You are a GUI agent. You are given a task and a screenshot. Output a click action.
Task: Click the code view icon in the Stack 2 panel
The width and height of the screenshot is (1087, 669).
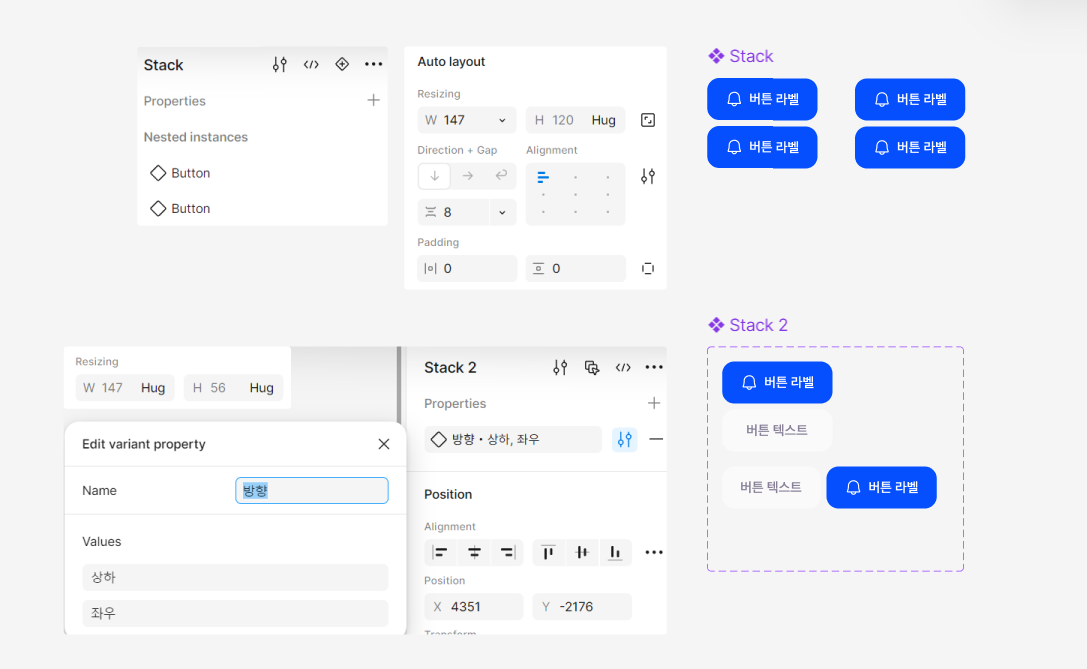pyautogui.click(x=623, y=367)
